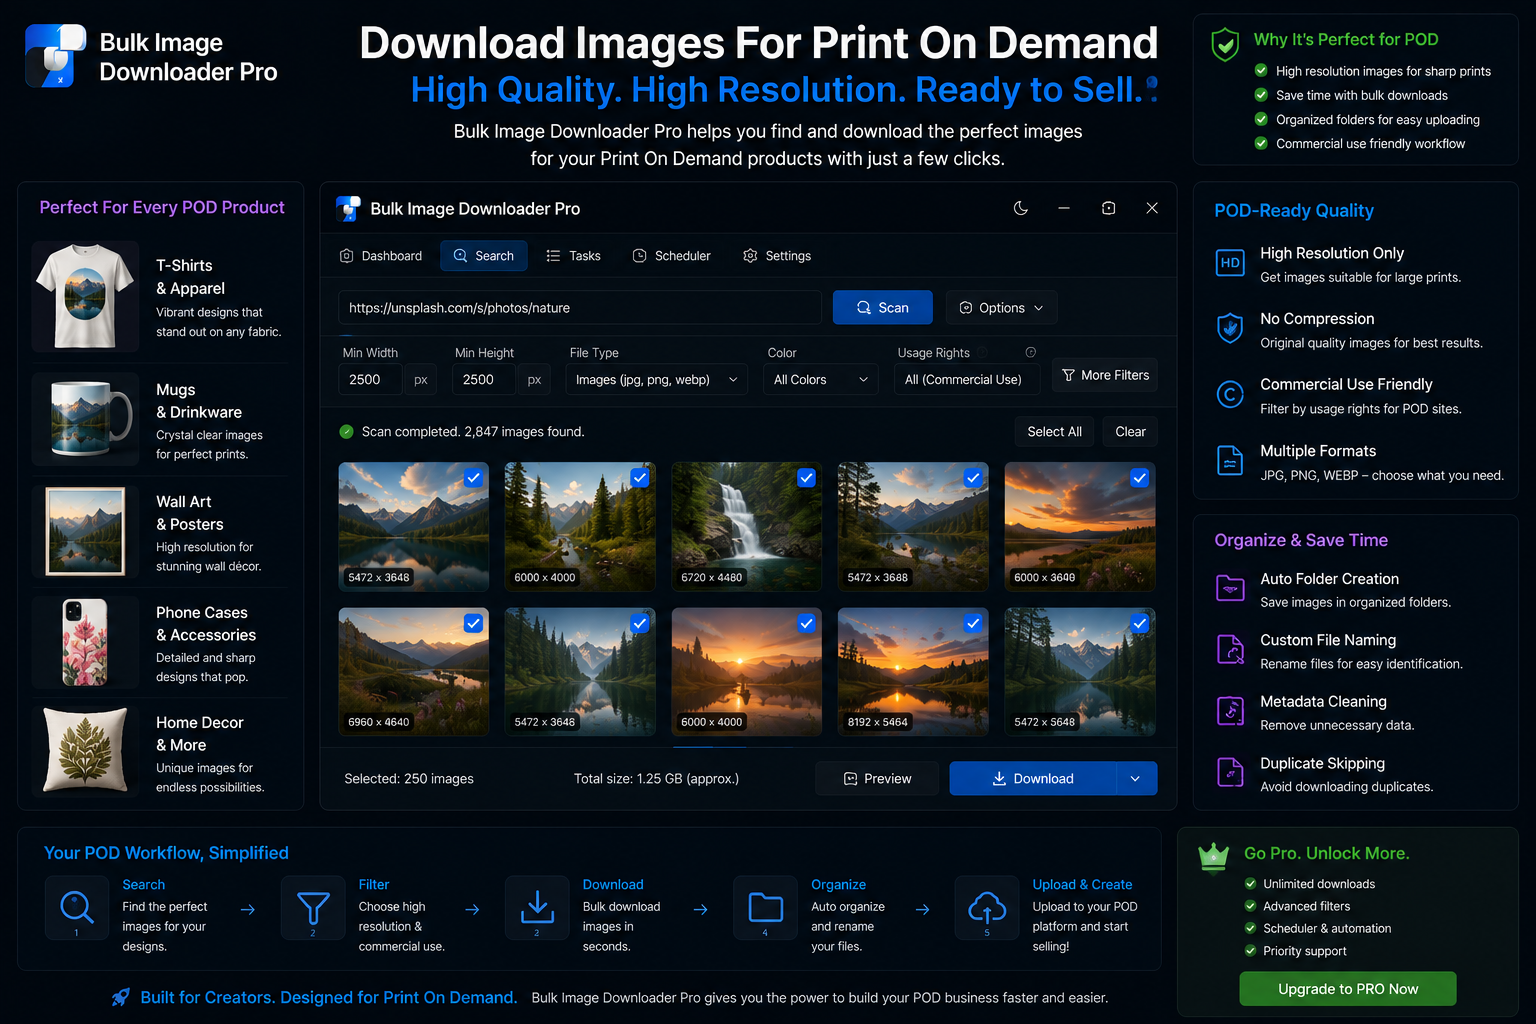
Task: Click the large app logo at top left
Action: click(55, 56)
